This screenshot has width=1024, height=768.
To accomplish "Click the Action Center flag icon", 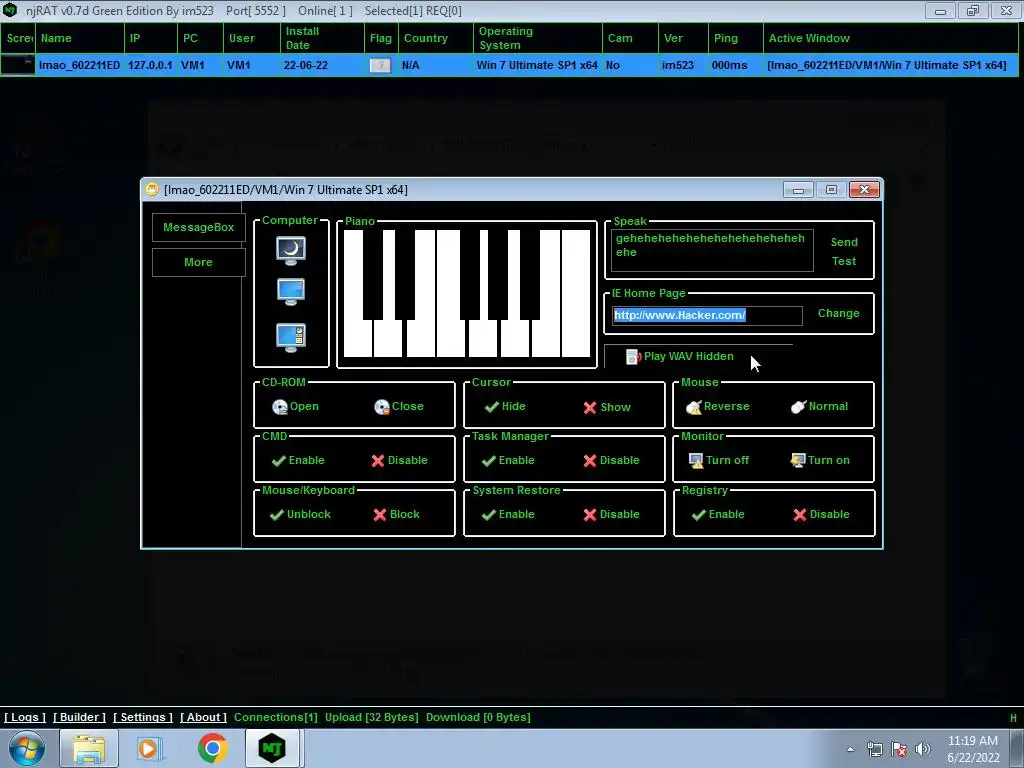I will click(899, 749).
